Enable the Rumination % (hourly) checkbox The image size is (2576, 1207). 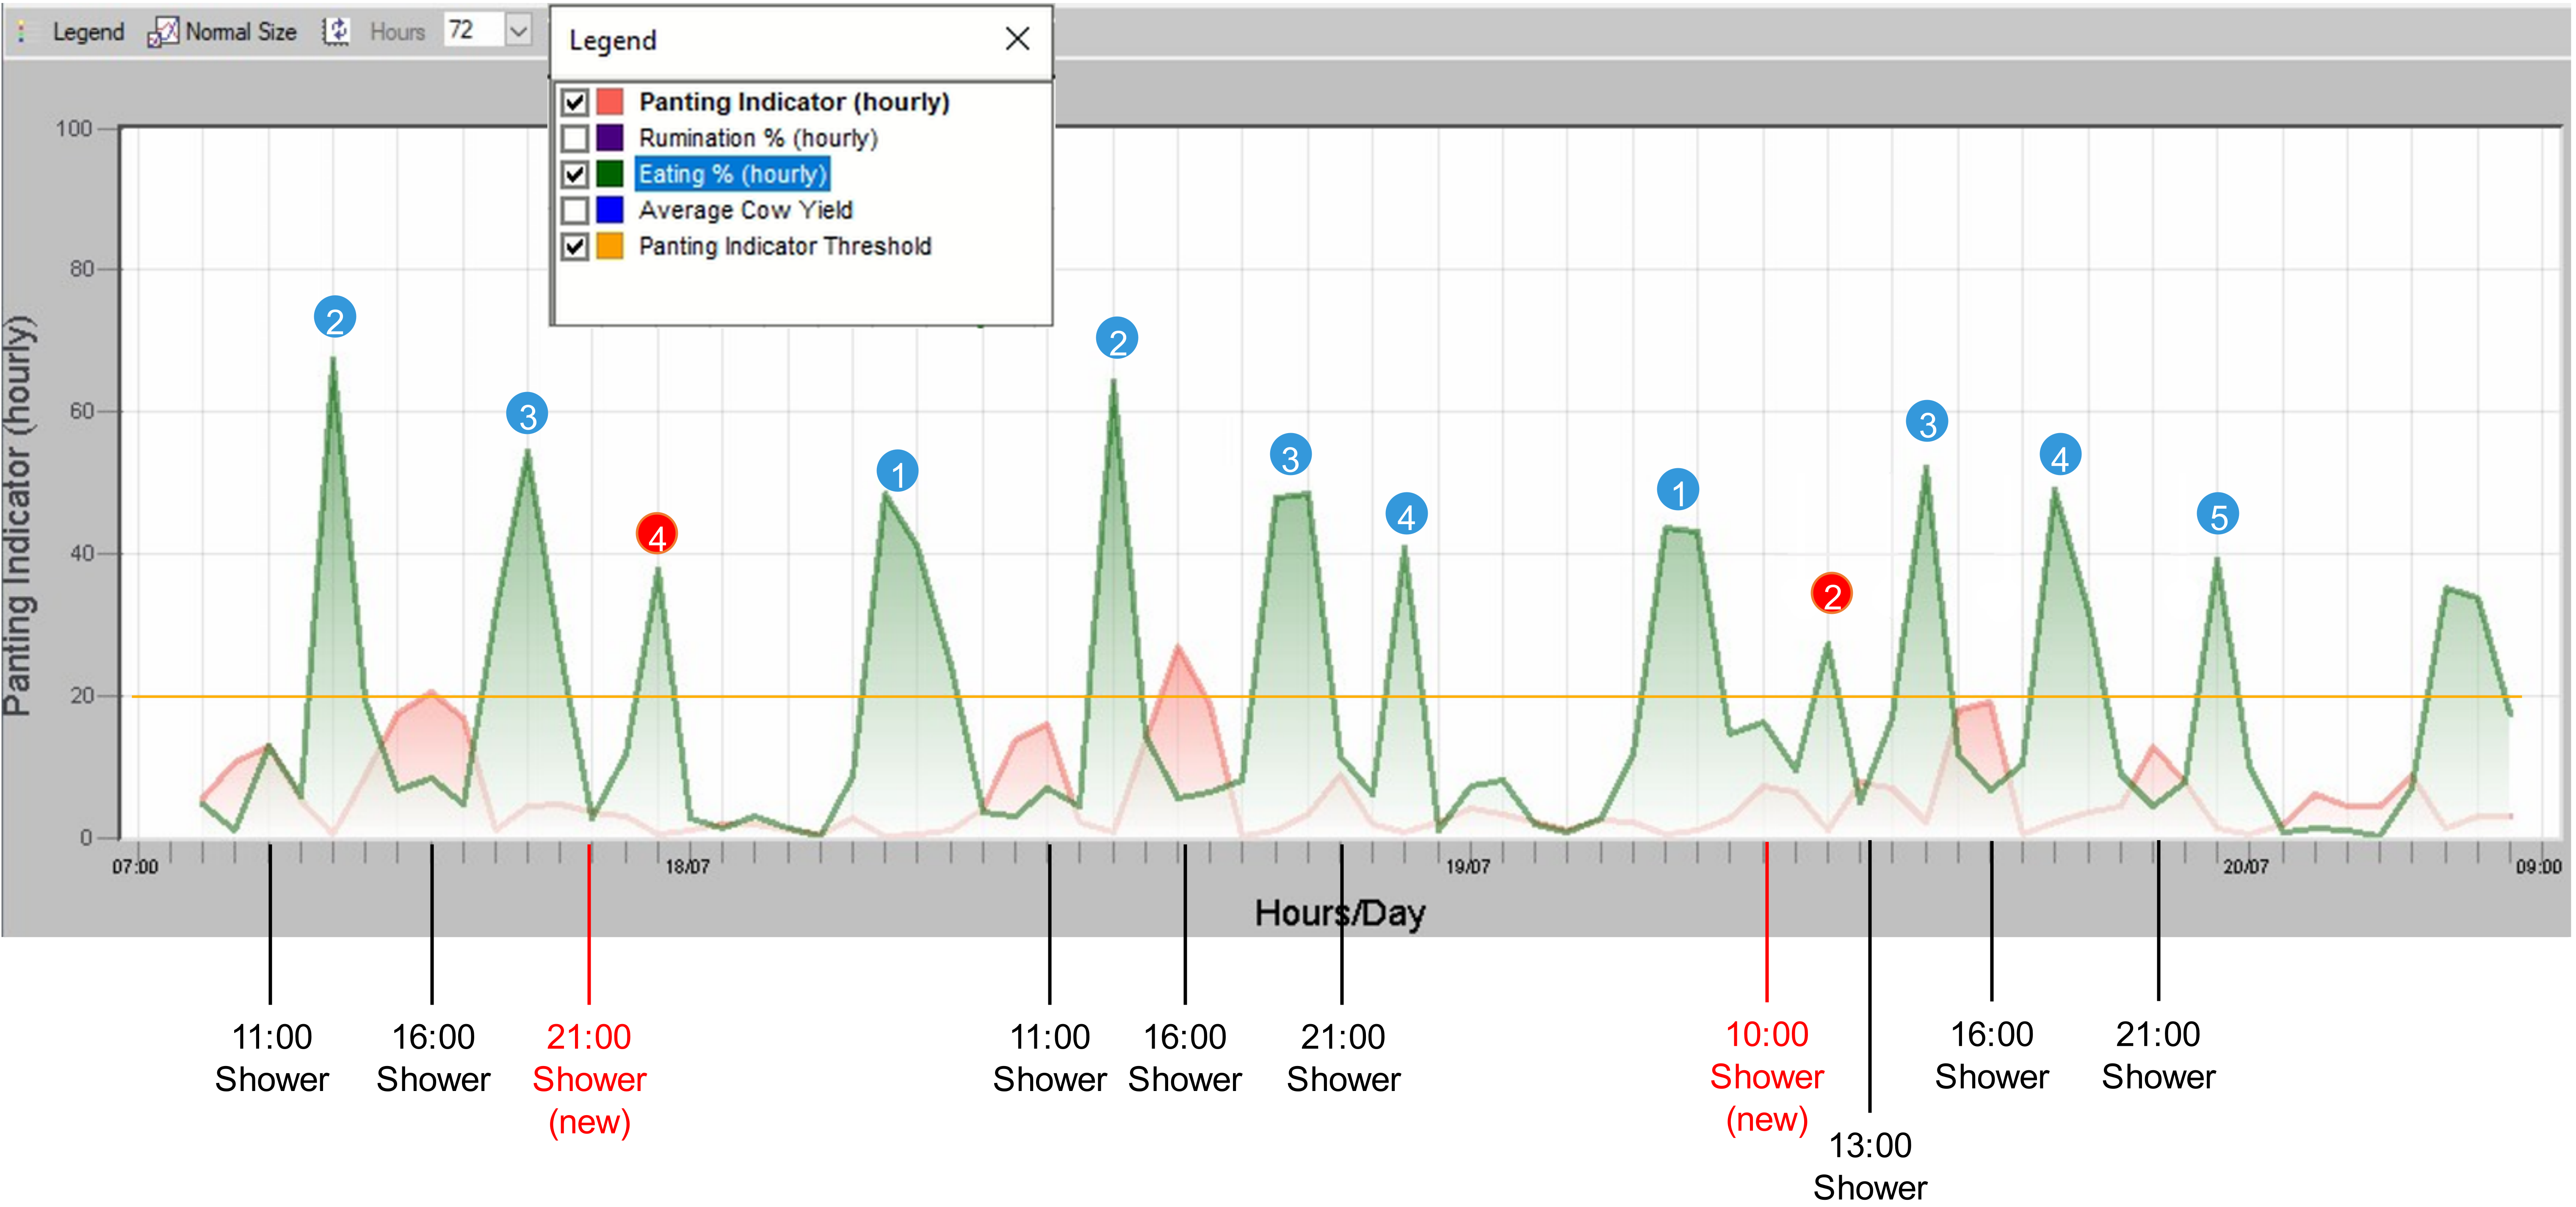(575, 138)
